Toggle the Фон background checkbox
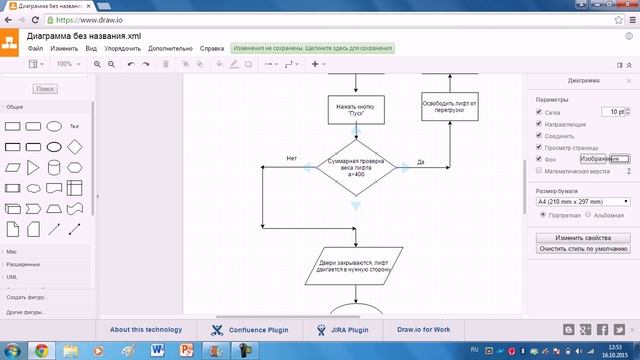 click(x=539, y=159)
